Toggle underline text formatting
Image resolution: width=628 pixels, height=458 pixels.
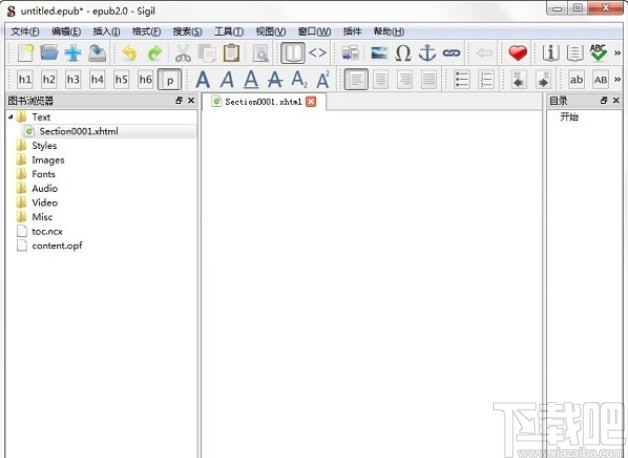click(251, 79)
